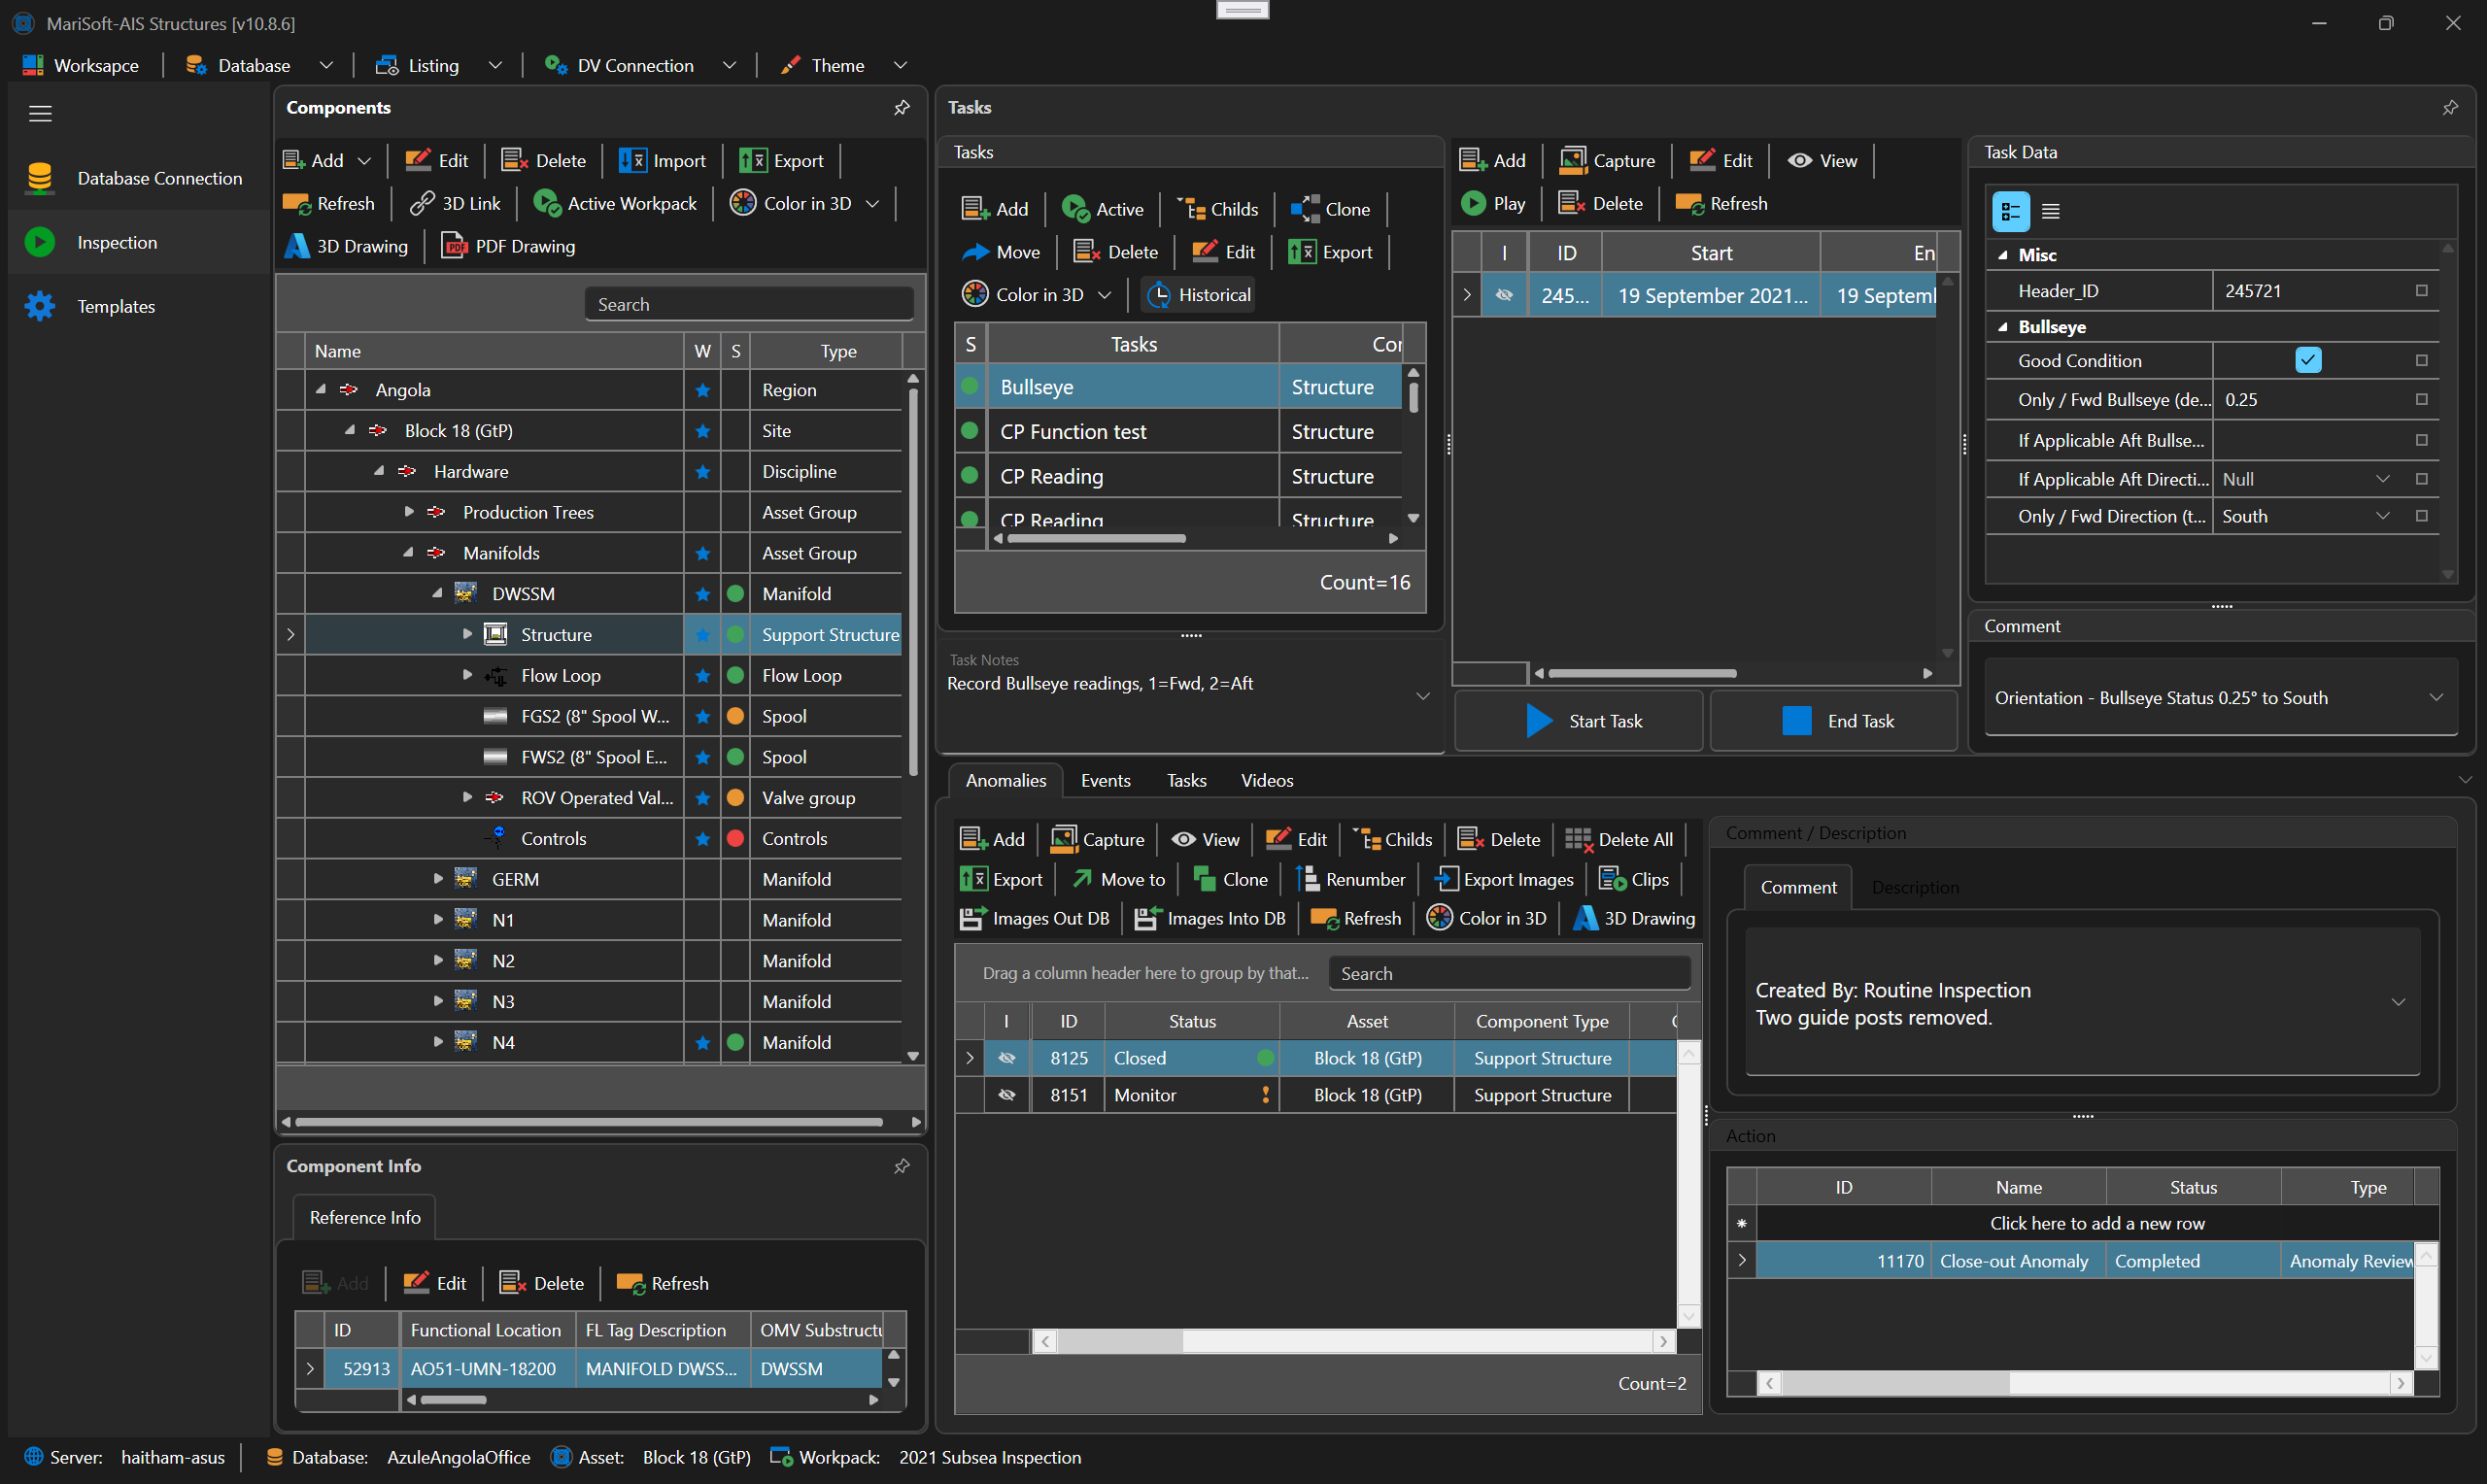
Task: Click View in the task runs toolbar
Action: pos(1822,160)
